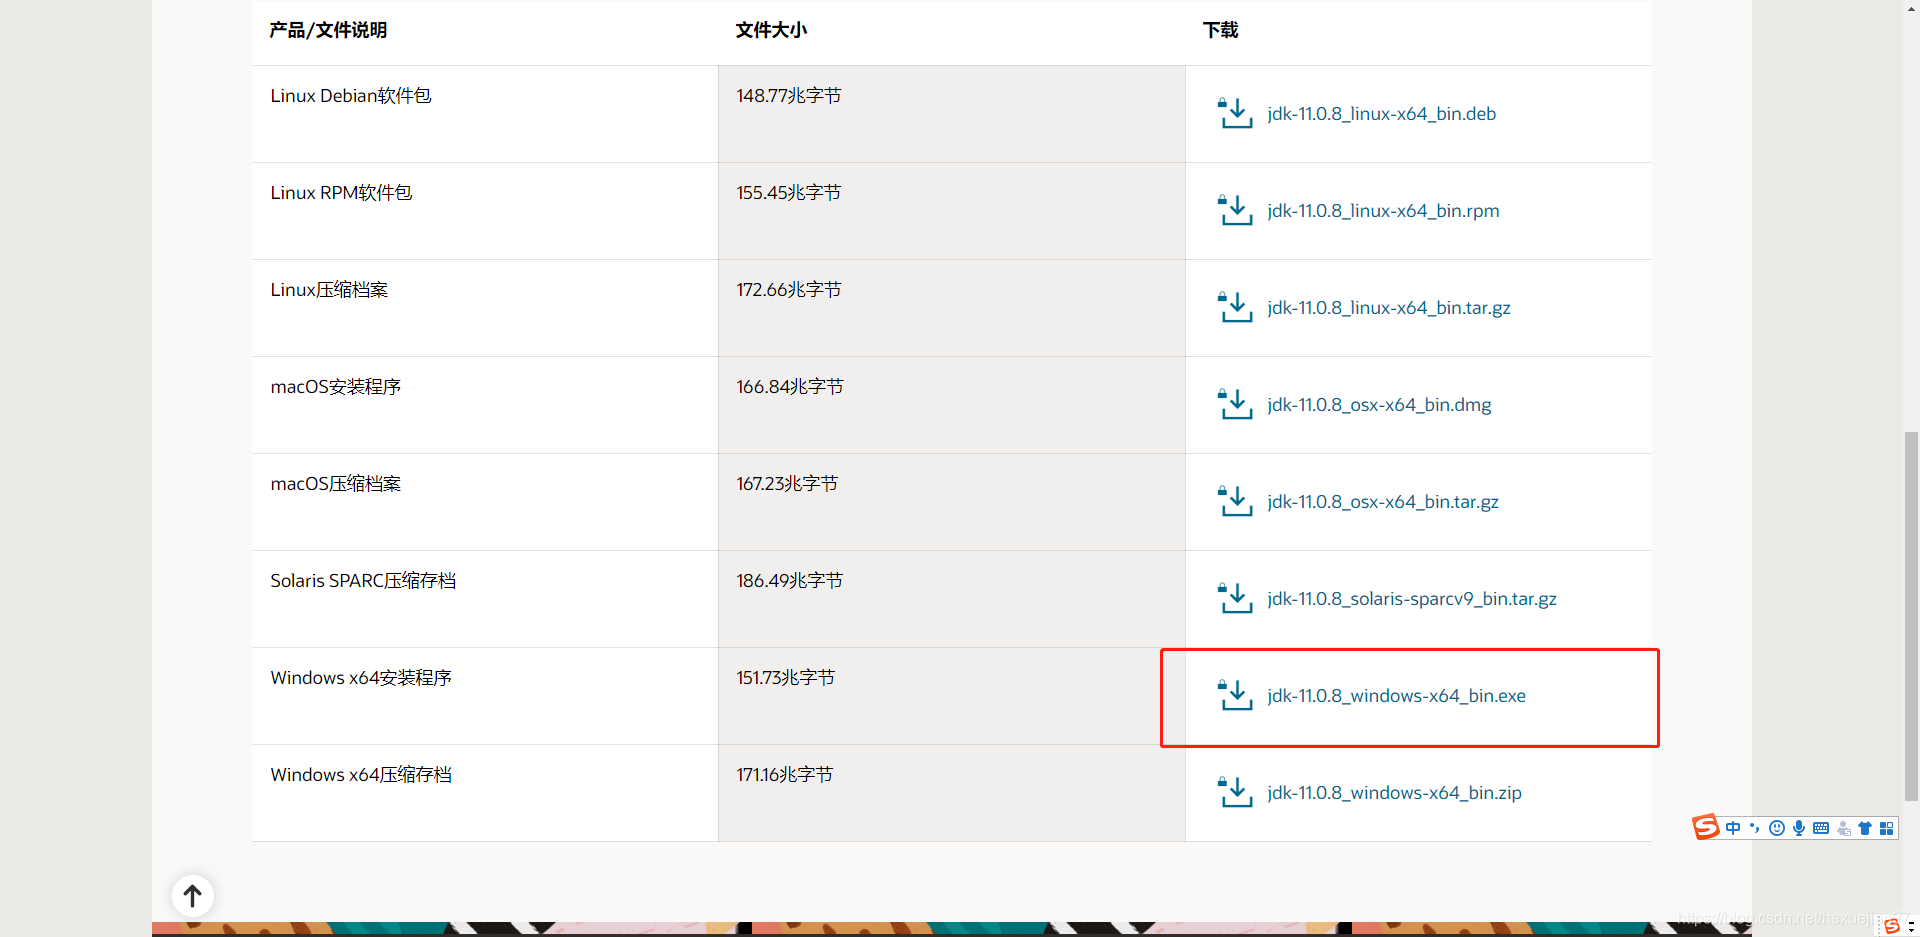1920x937 pixels.
Task: Click scrollbar up arrow at top right
Action: click(1911, 7)
